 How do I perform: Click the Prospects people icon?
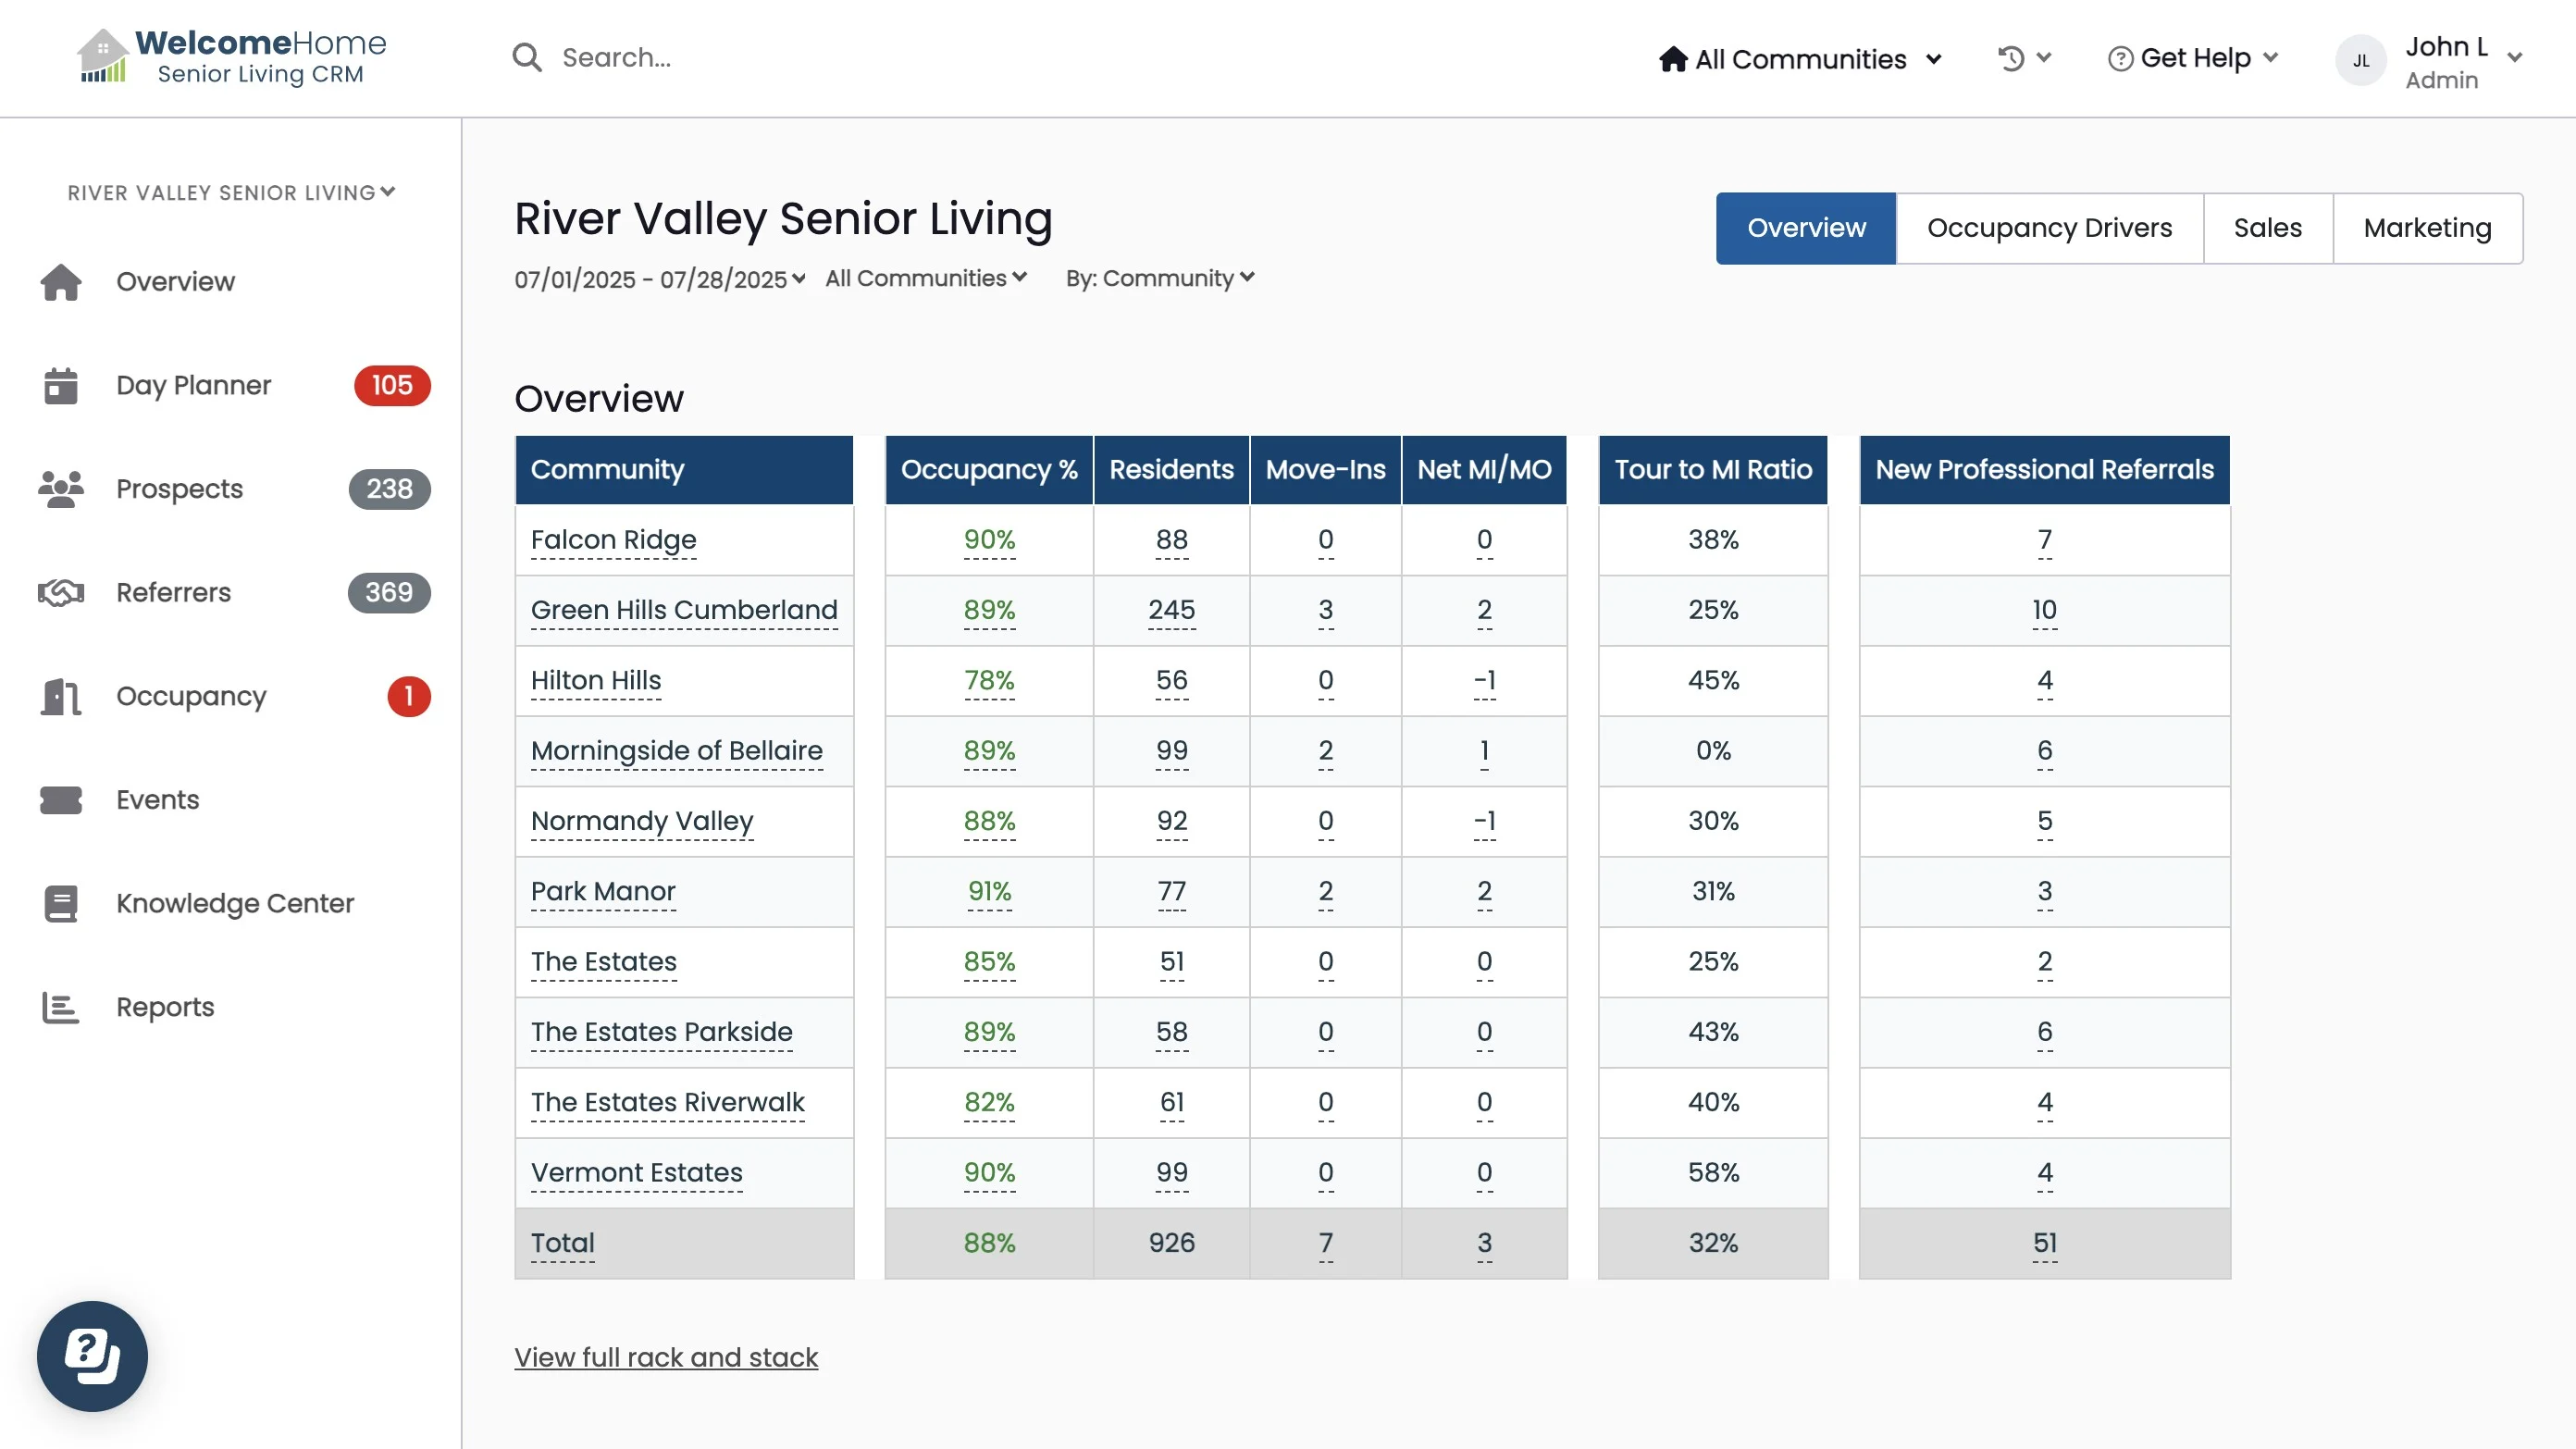(x=61, y=489)
